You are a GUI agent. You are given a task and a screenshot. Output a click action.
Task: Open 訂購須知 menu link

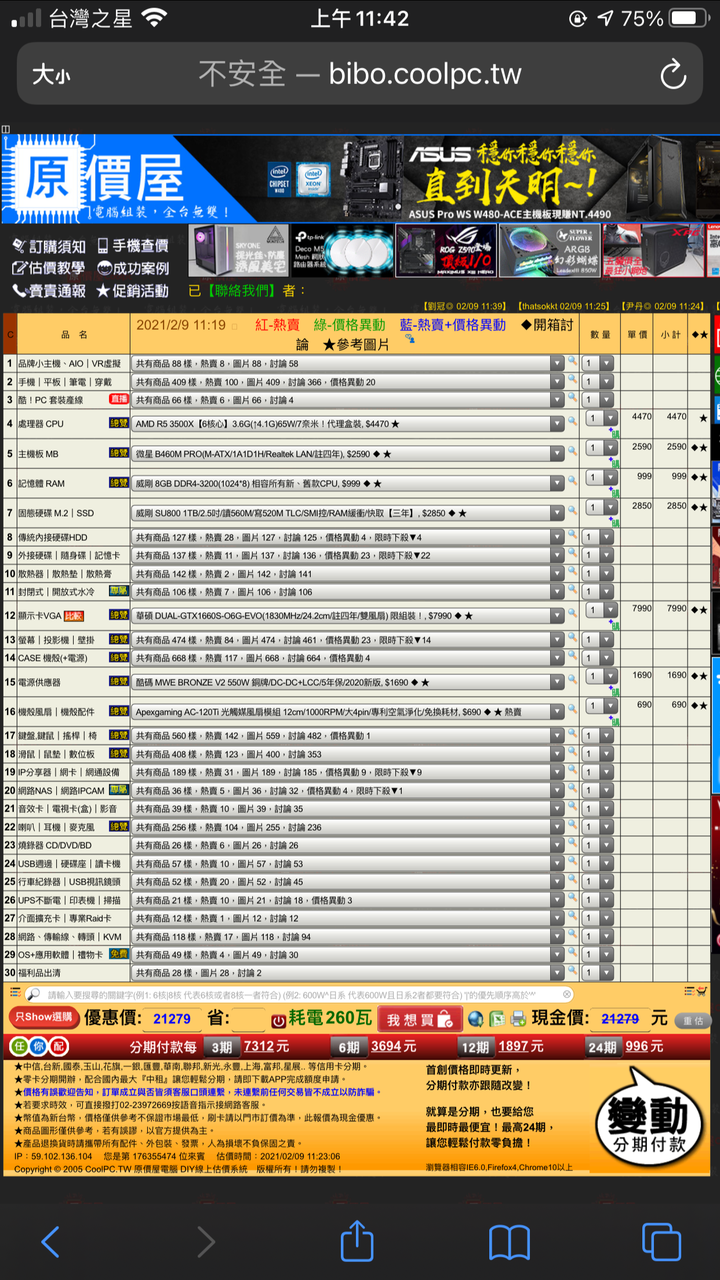click(48, 246)
